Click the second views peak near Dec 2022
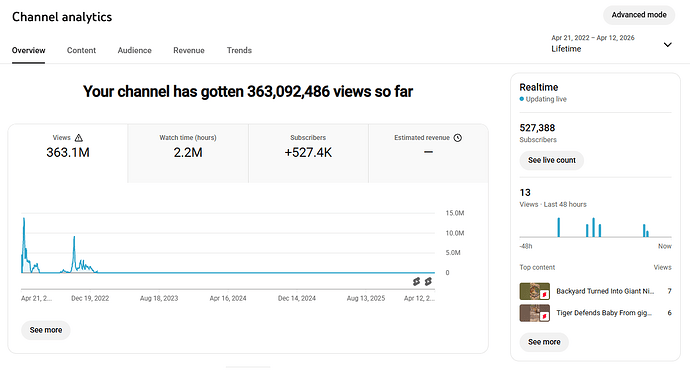Screen dimensions: 690x370 [74, 237]
